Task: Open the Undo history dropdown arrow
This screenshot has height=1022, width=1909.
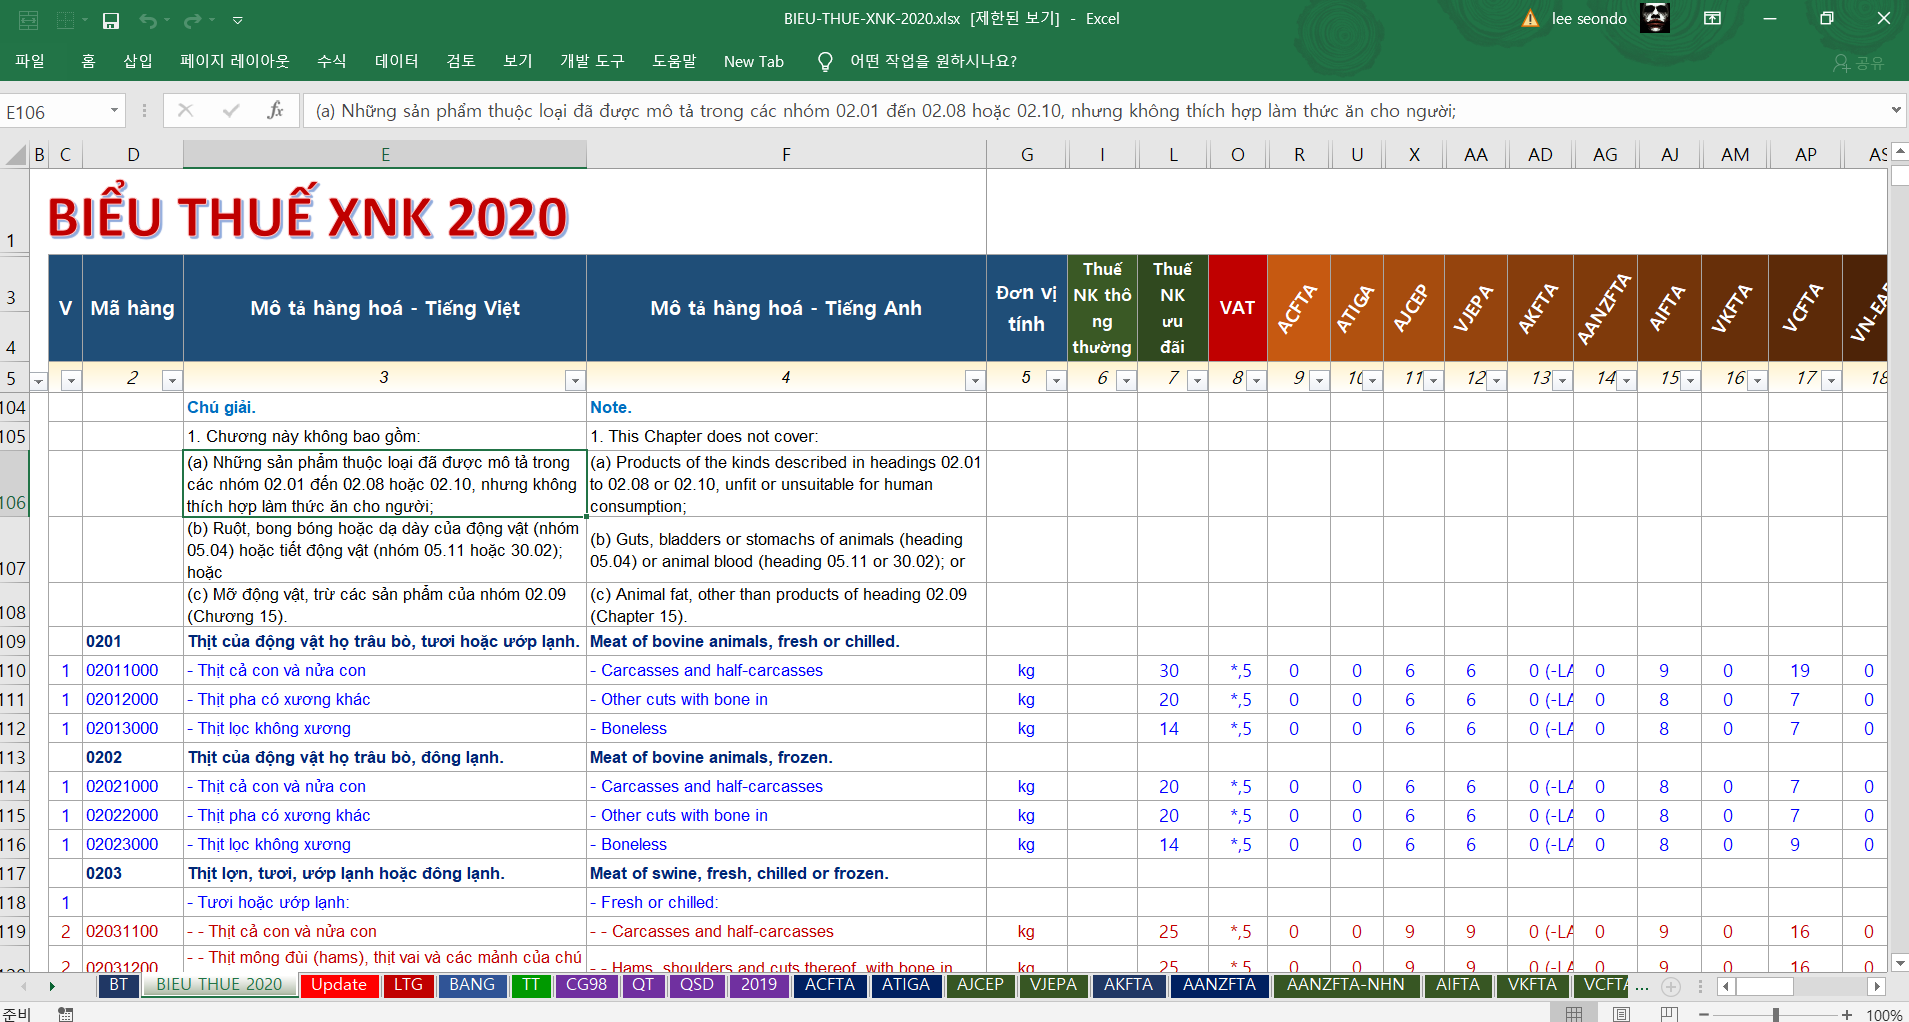Action: point(168,20)
